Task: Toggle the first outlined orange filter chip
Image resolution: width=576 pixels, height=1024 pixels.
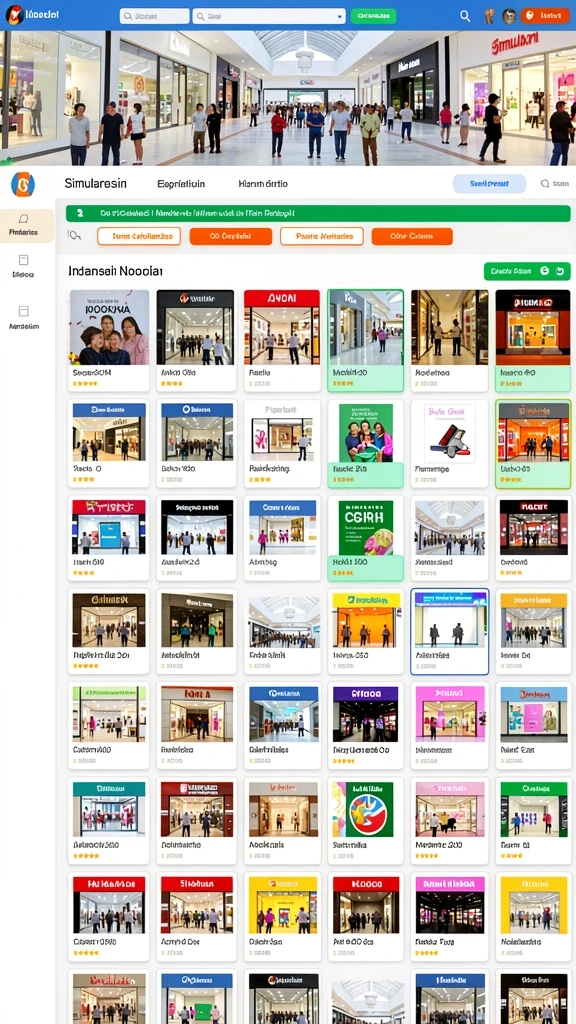Action: (139, 236)
